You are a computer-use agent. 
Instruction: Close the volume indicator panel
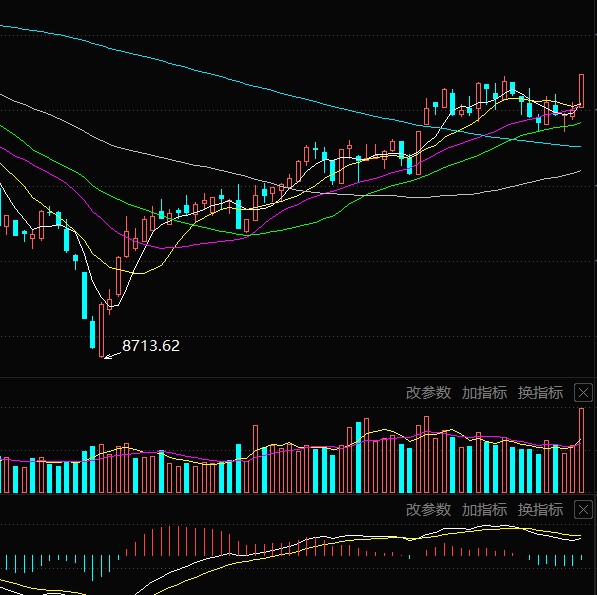583,392
